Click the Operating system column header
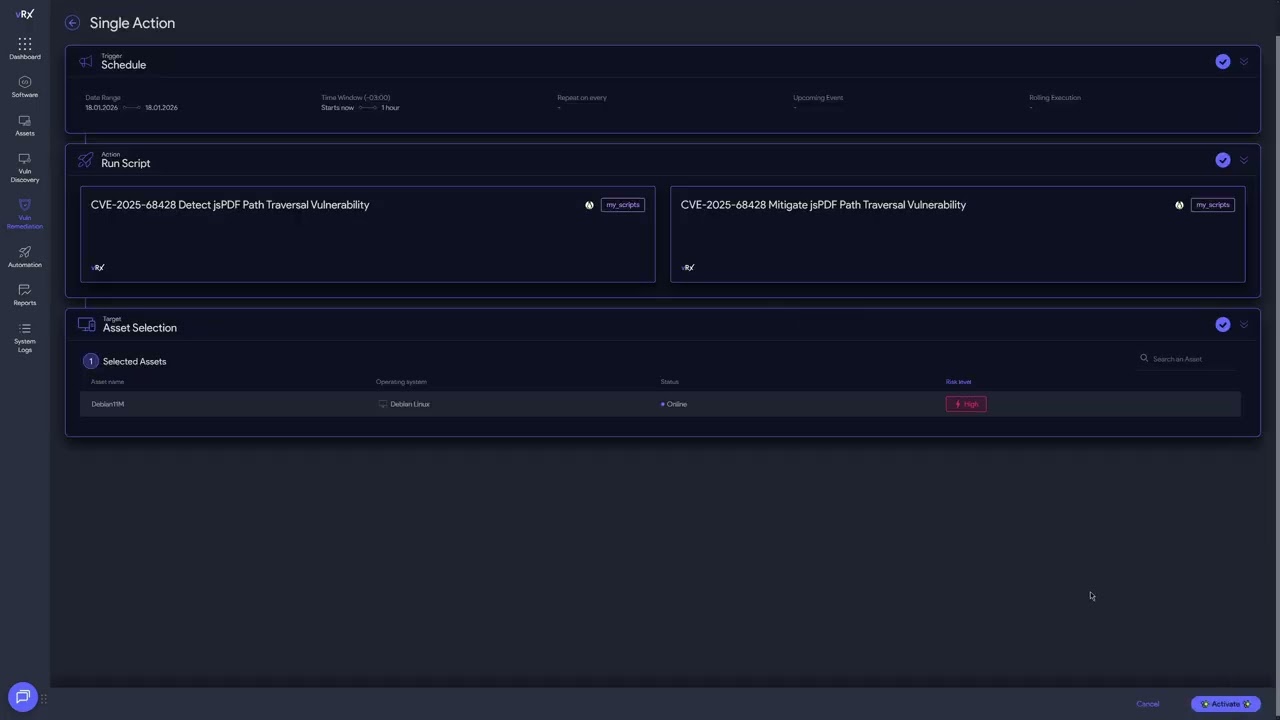The height and width of the screenshot is (720, 1280). [x=401, y=382]
